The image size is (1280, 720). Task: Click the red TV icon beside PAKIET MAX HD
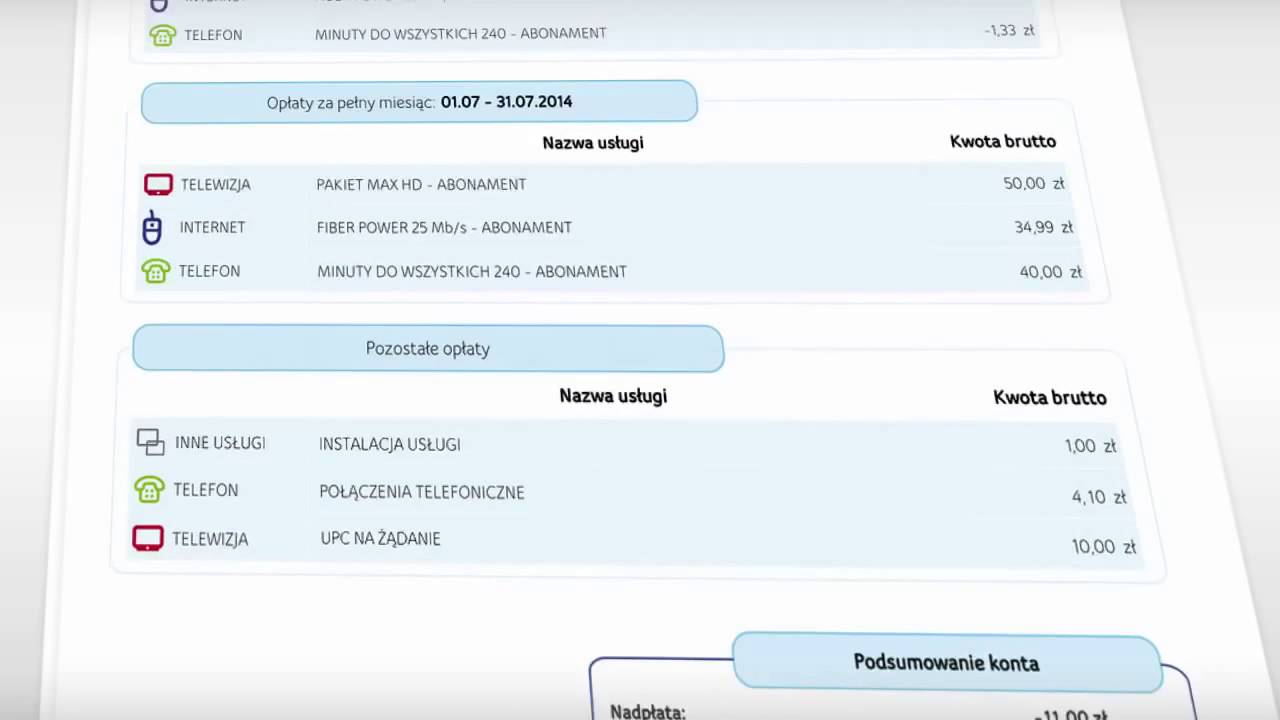[158, 184]
